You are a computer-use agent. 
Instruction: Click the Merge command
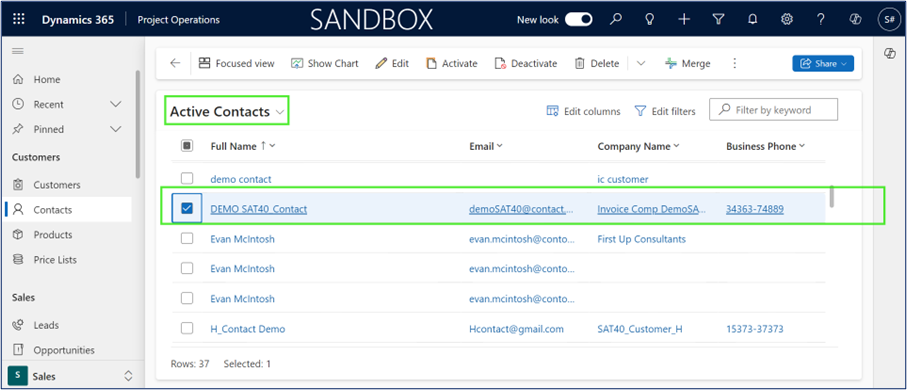tap(688, 64)
